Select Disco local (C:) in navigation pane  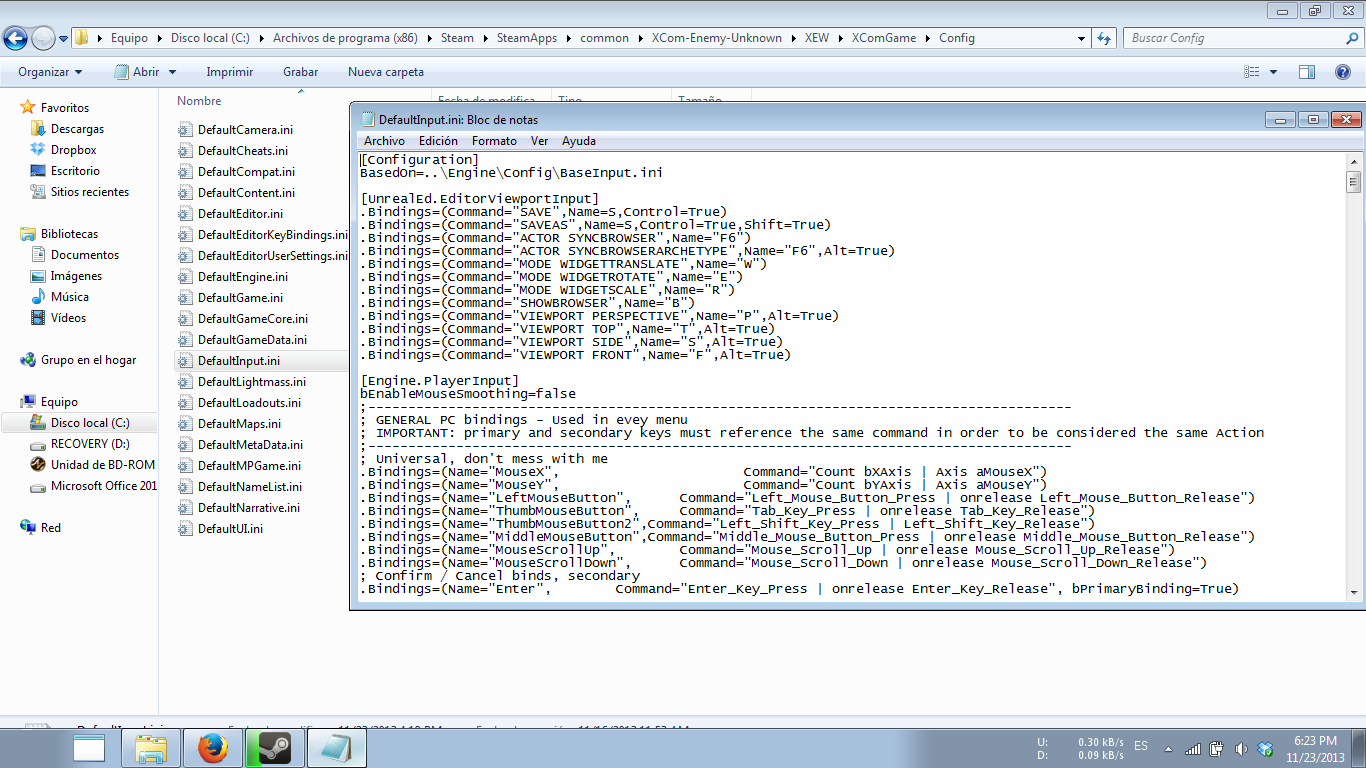pos(90,423)
